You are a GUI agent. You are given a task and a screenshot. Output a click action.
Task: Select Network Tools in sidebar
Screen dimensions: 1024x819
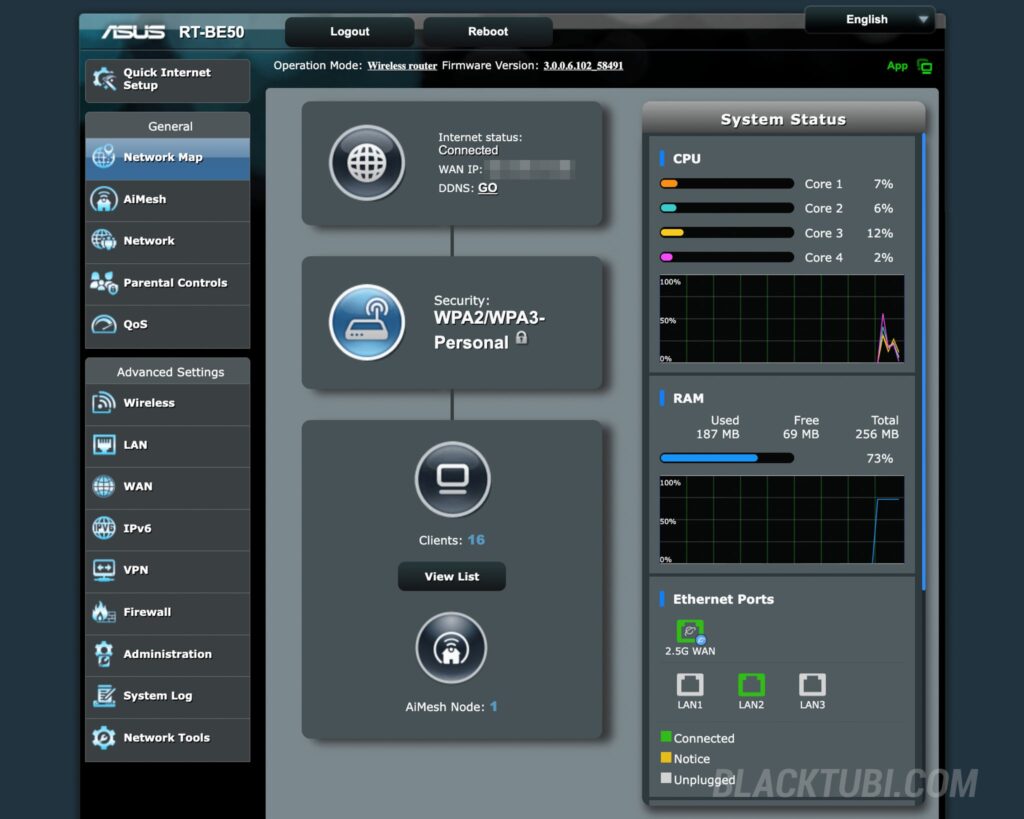pyautogui.click(x=167, y=738)
